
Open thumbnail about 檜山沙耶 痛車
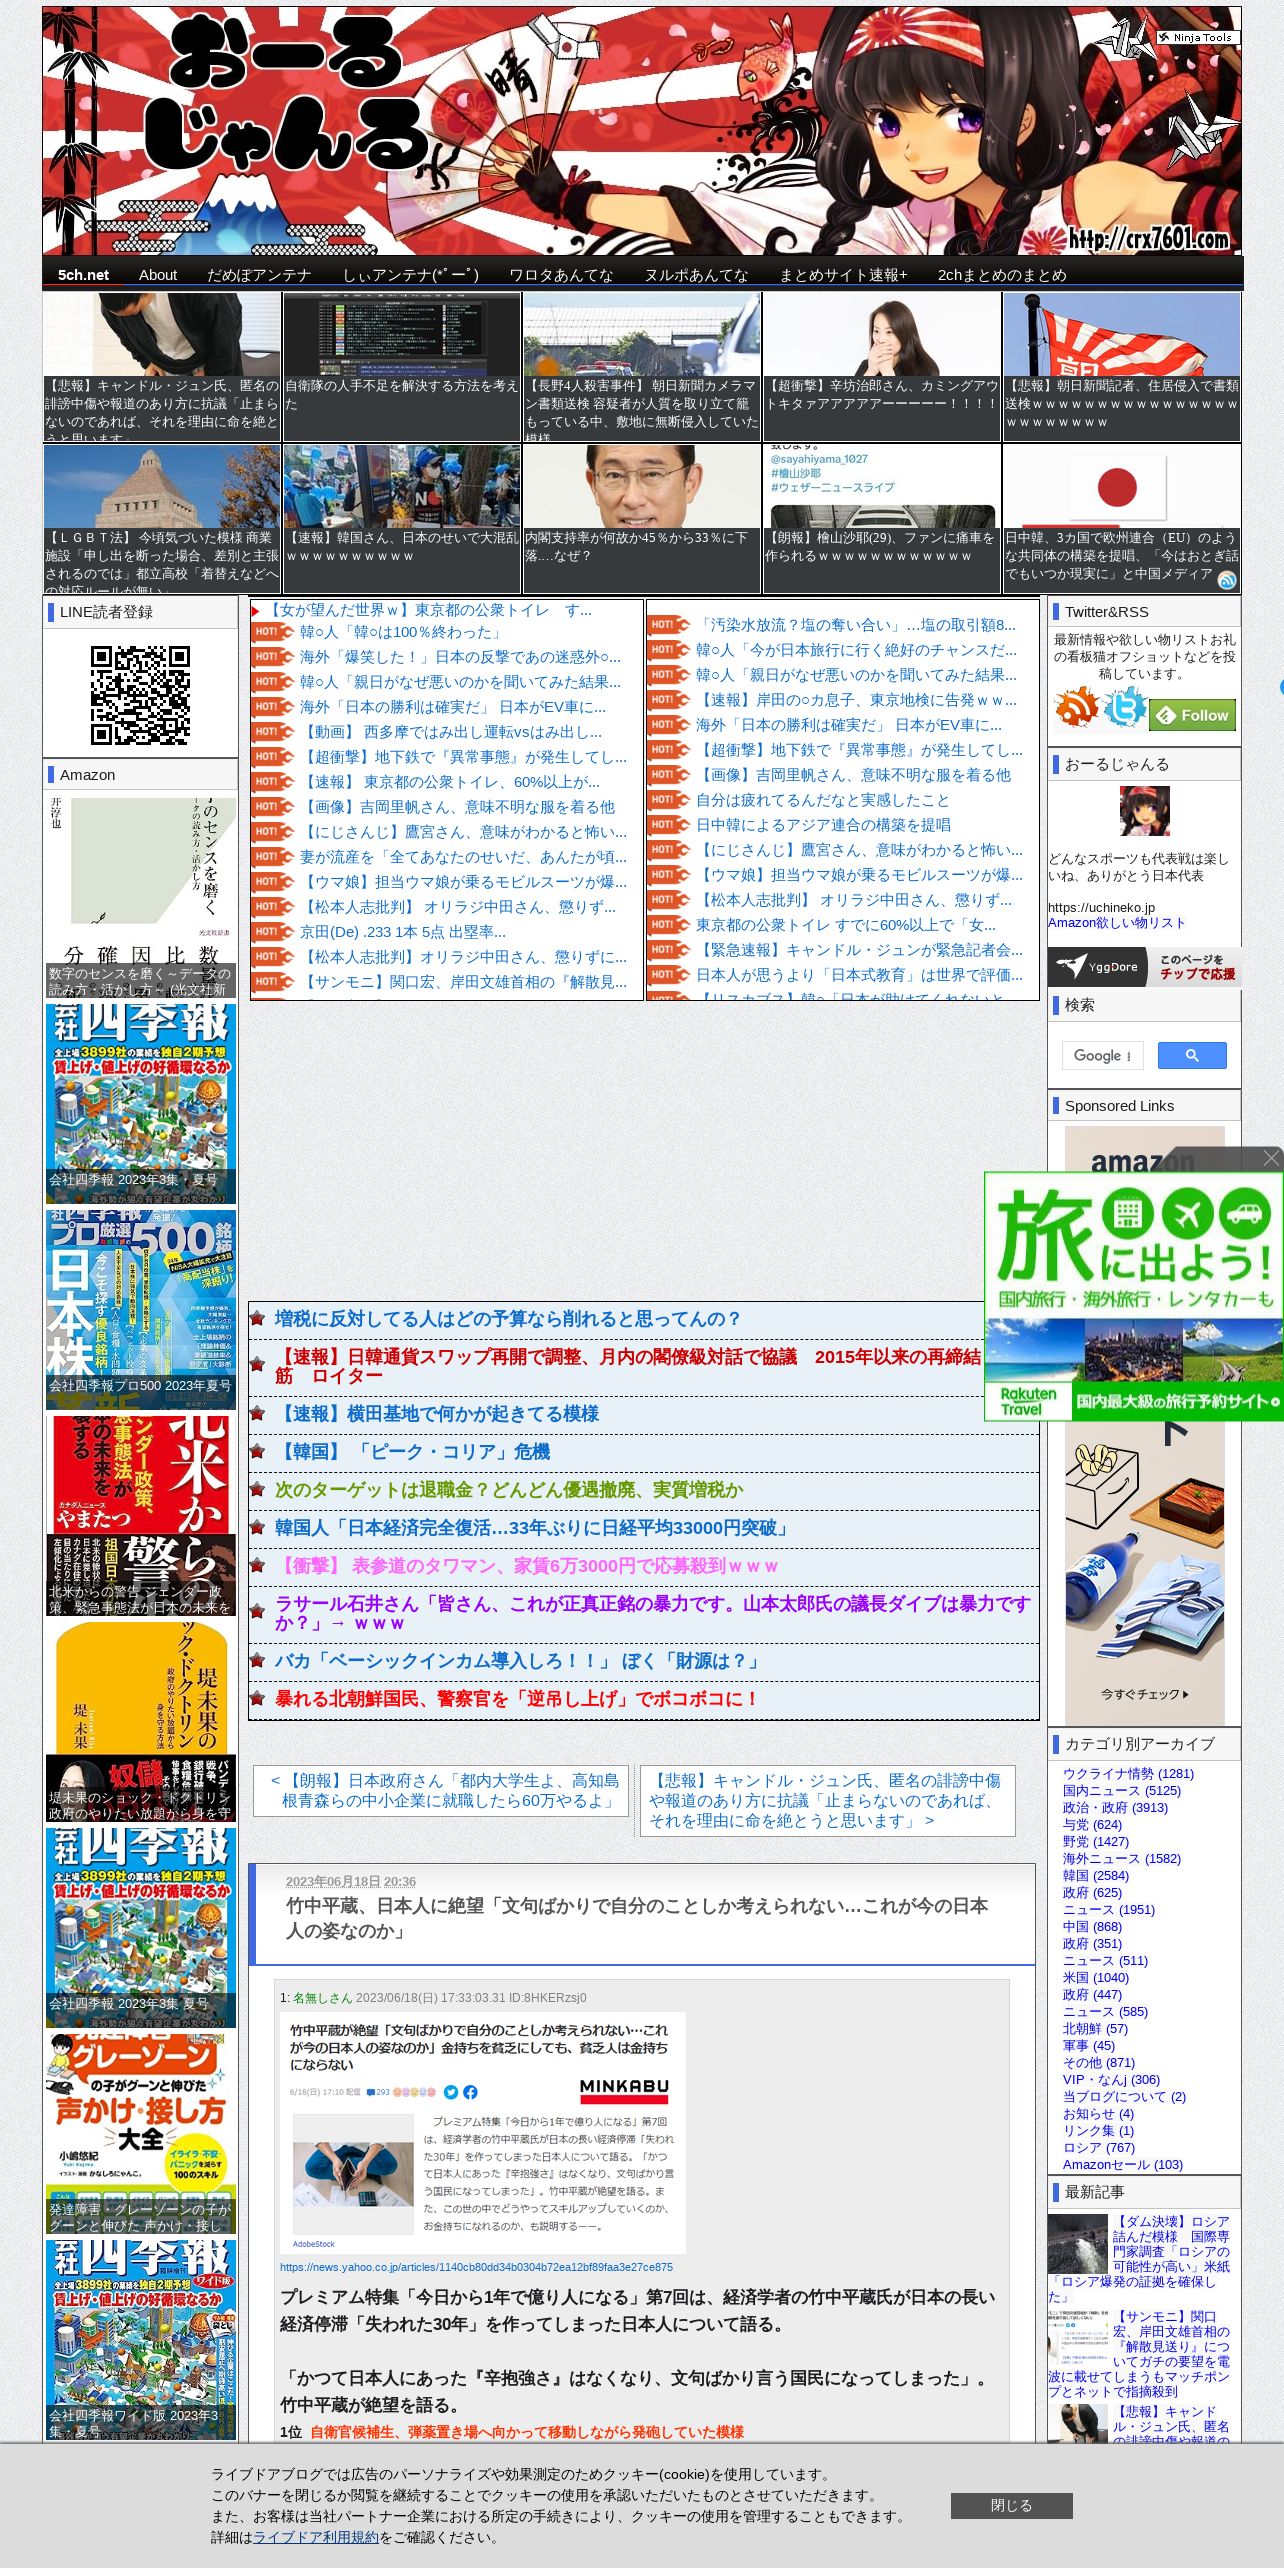coord(882,519)
